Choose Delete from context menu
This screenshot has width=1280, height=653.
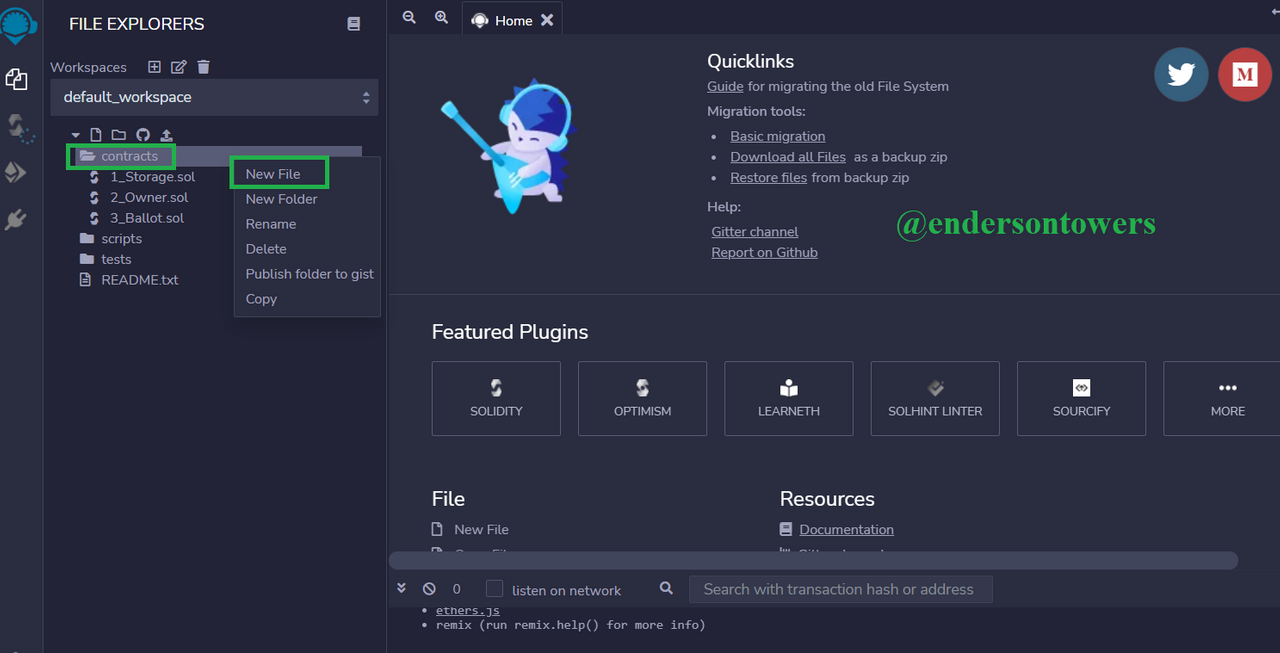click(266, 249)
